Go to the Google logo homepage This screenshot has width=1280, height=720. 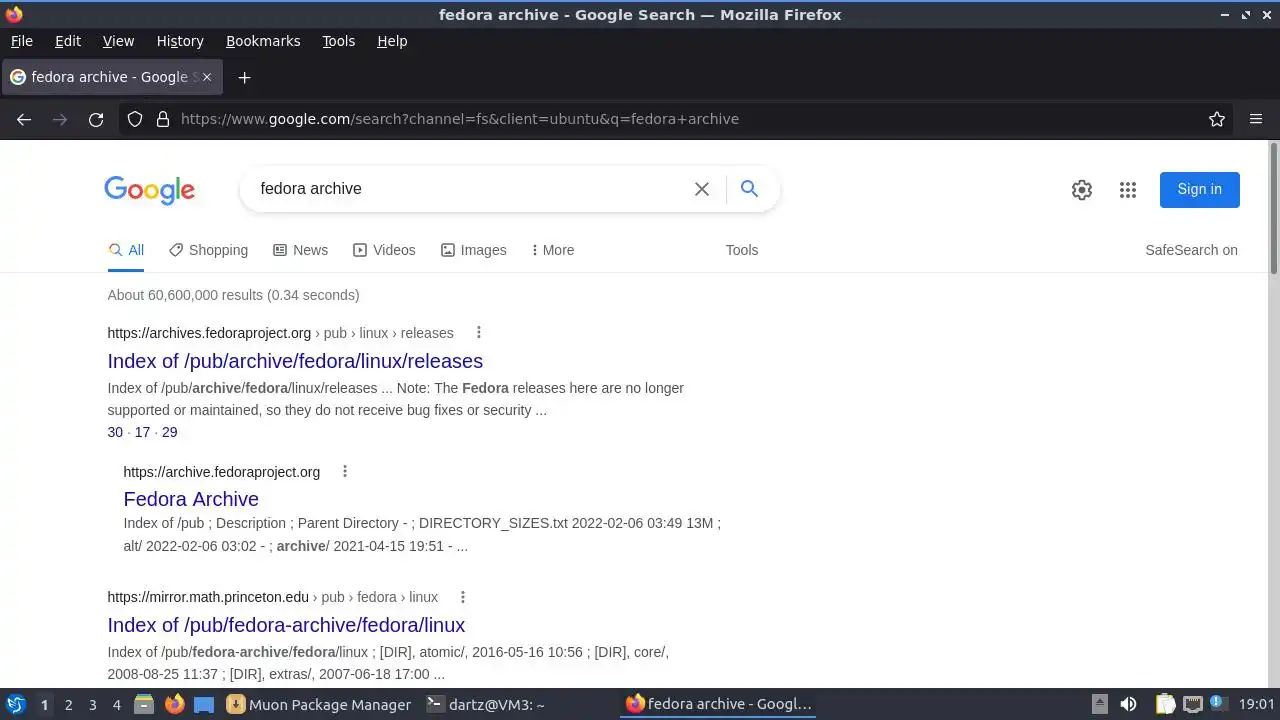pyautogui.click(x=150, y=190)
